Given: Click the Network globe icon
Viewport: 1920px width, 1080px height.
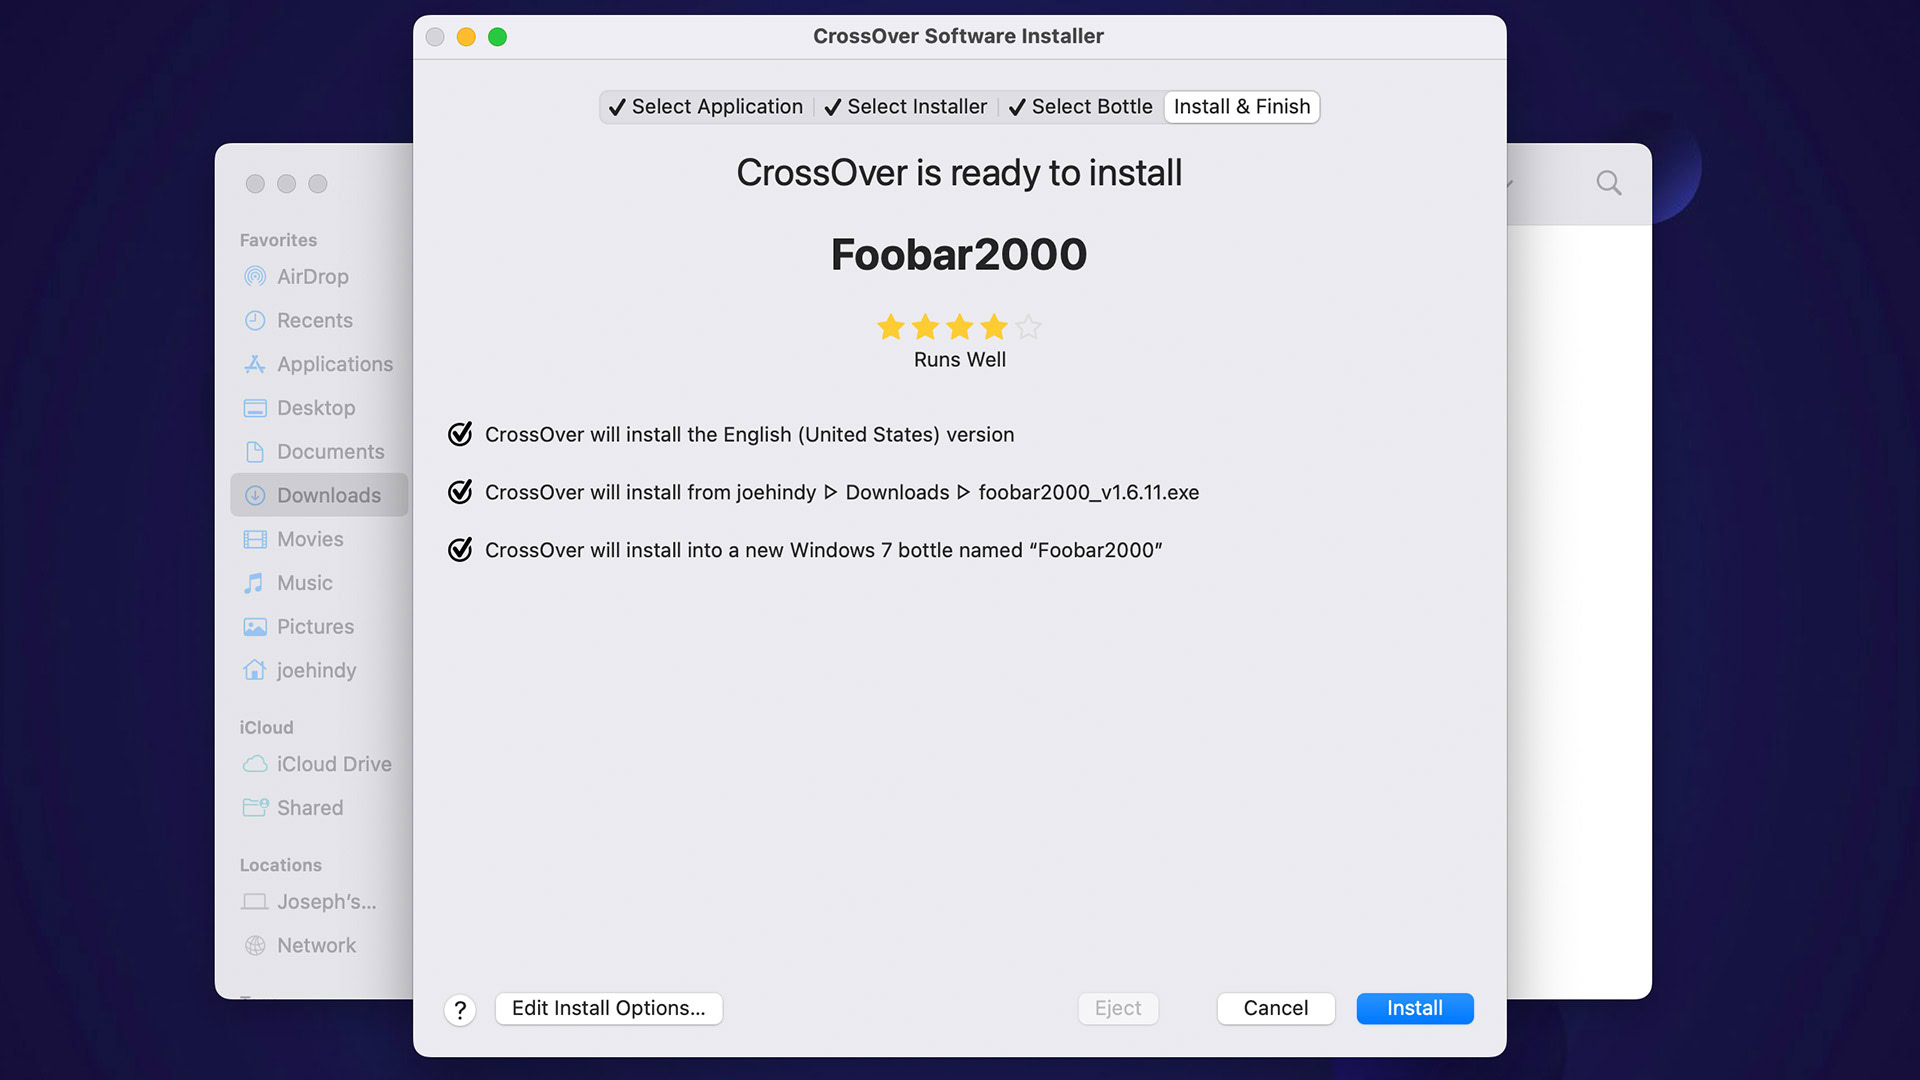Looking at the screenshot, I should point(255,946).
